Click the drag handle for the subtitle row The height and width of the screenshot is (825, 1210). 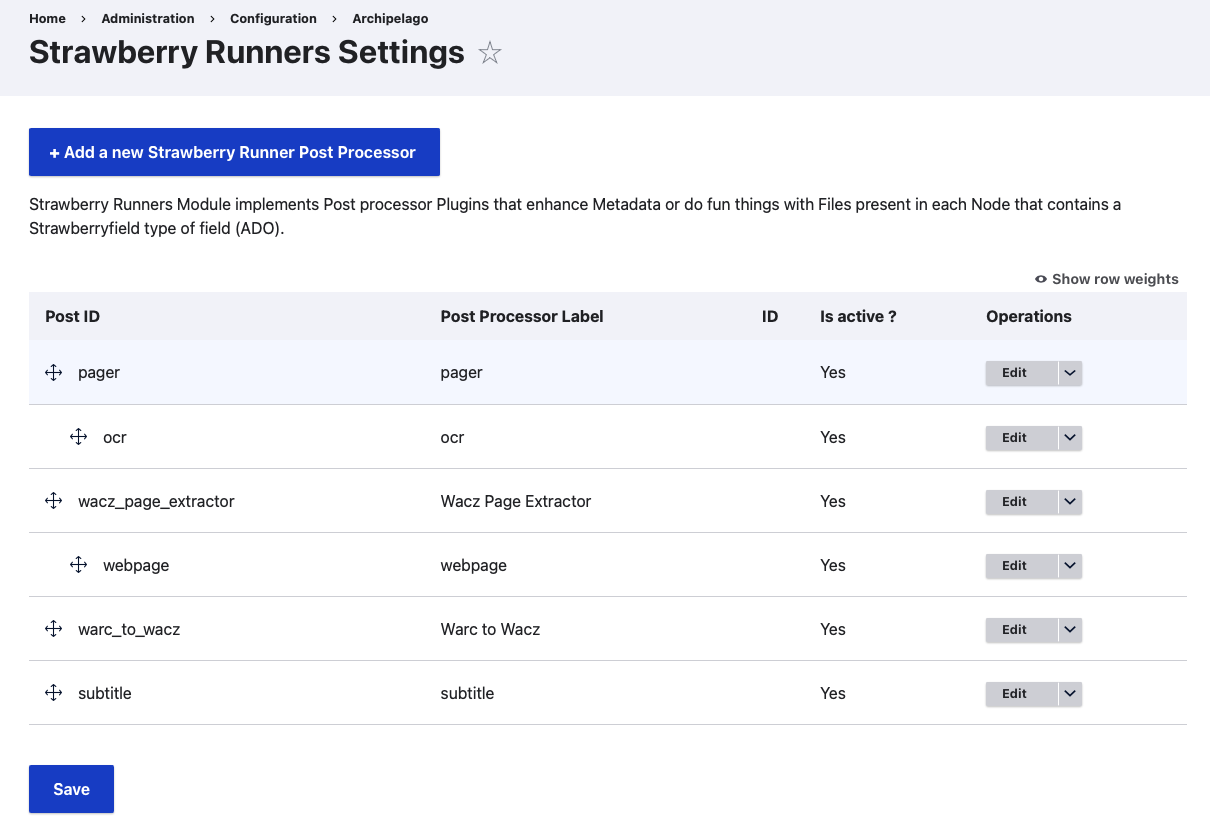[54, 693]
